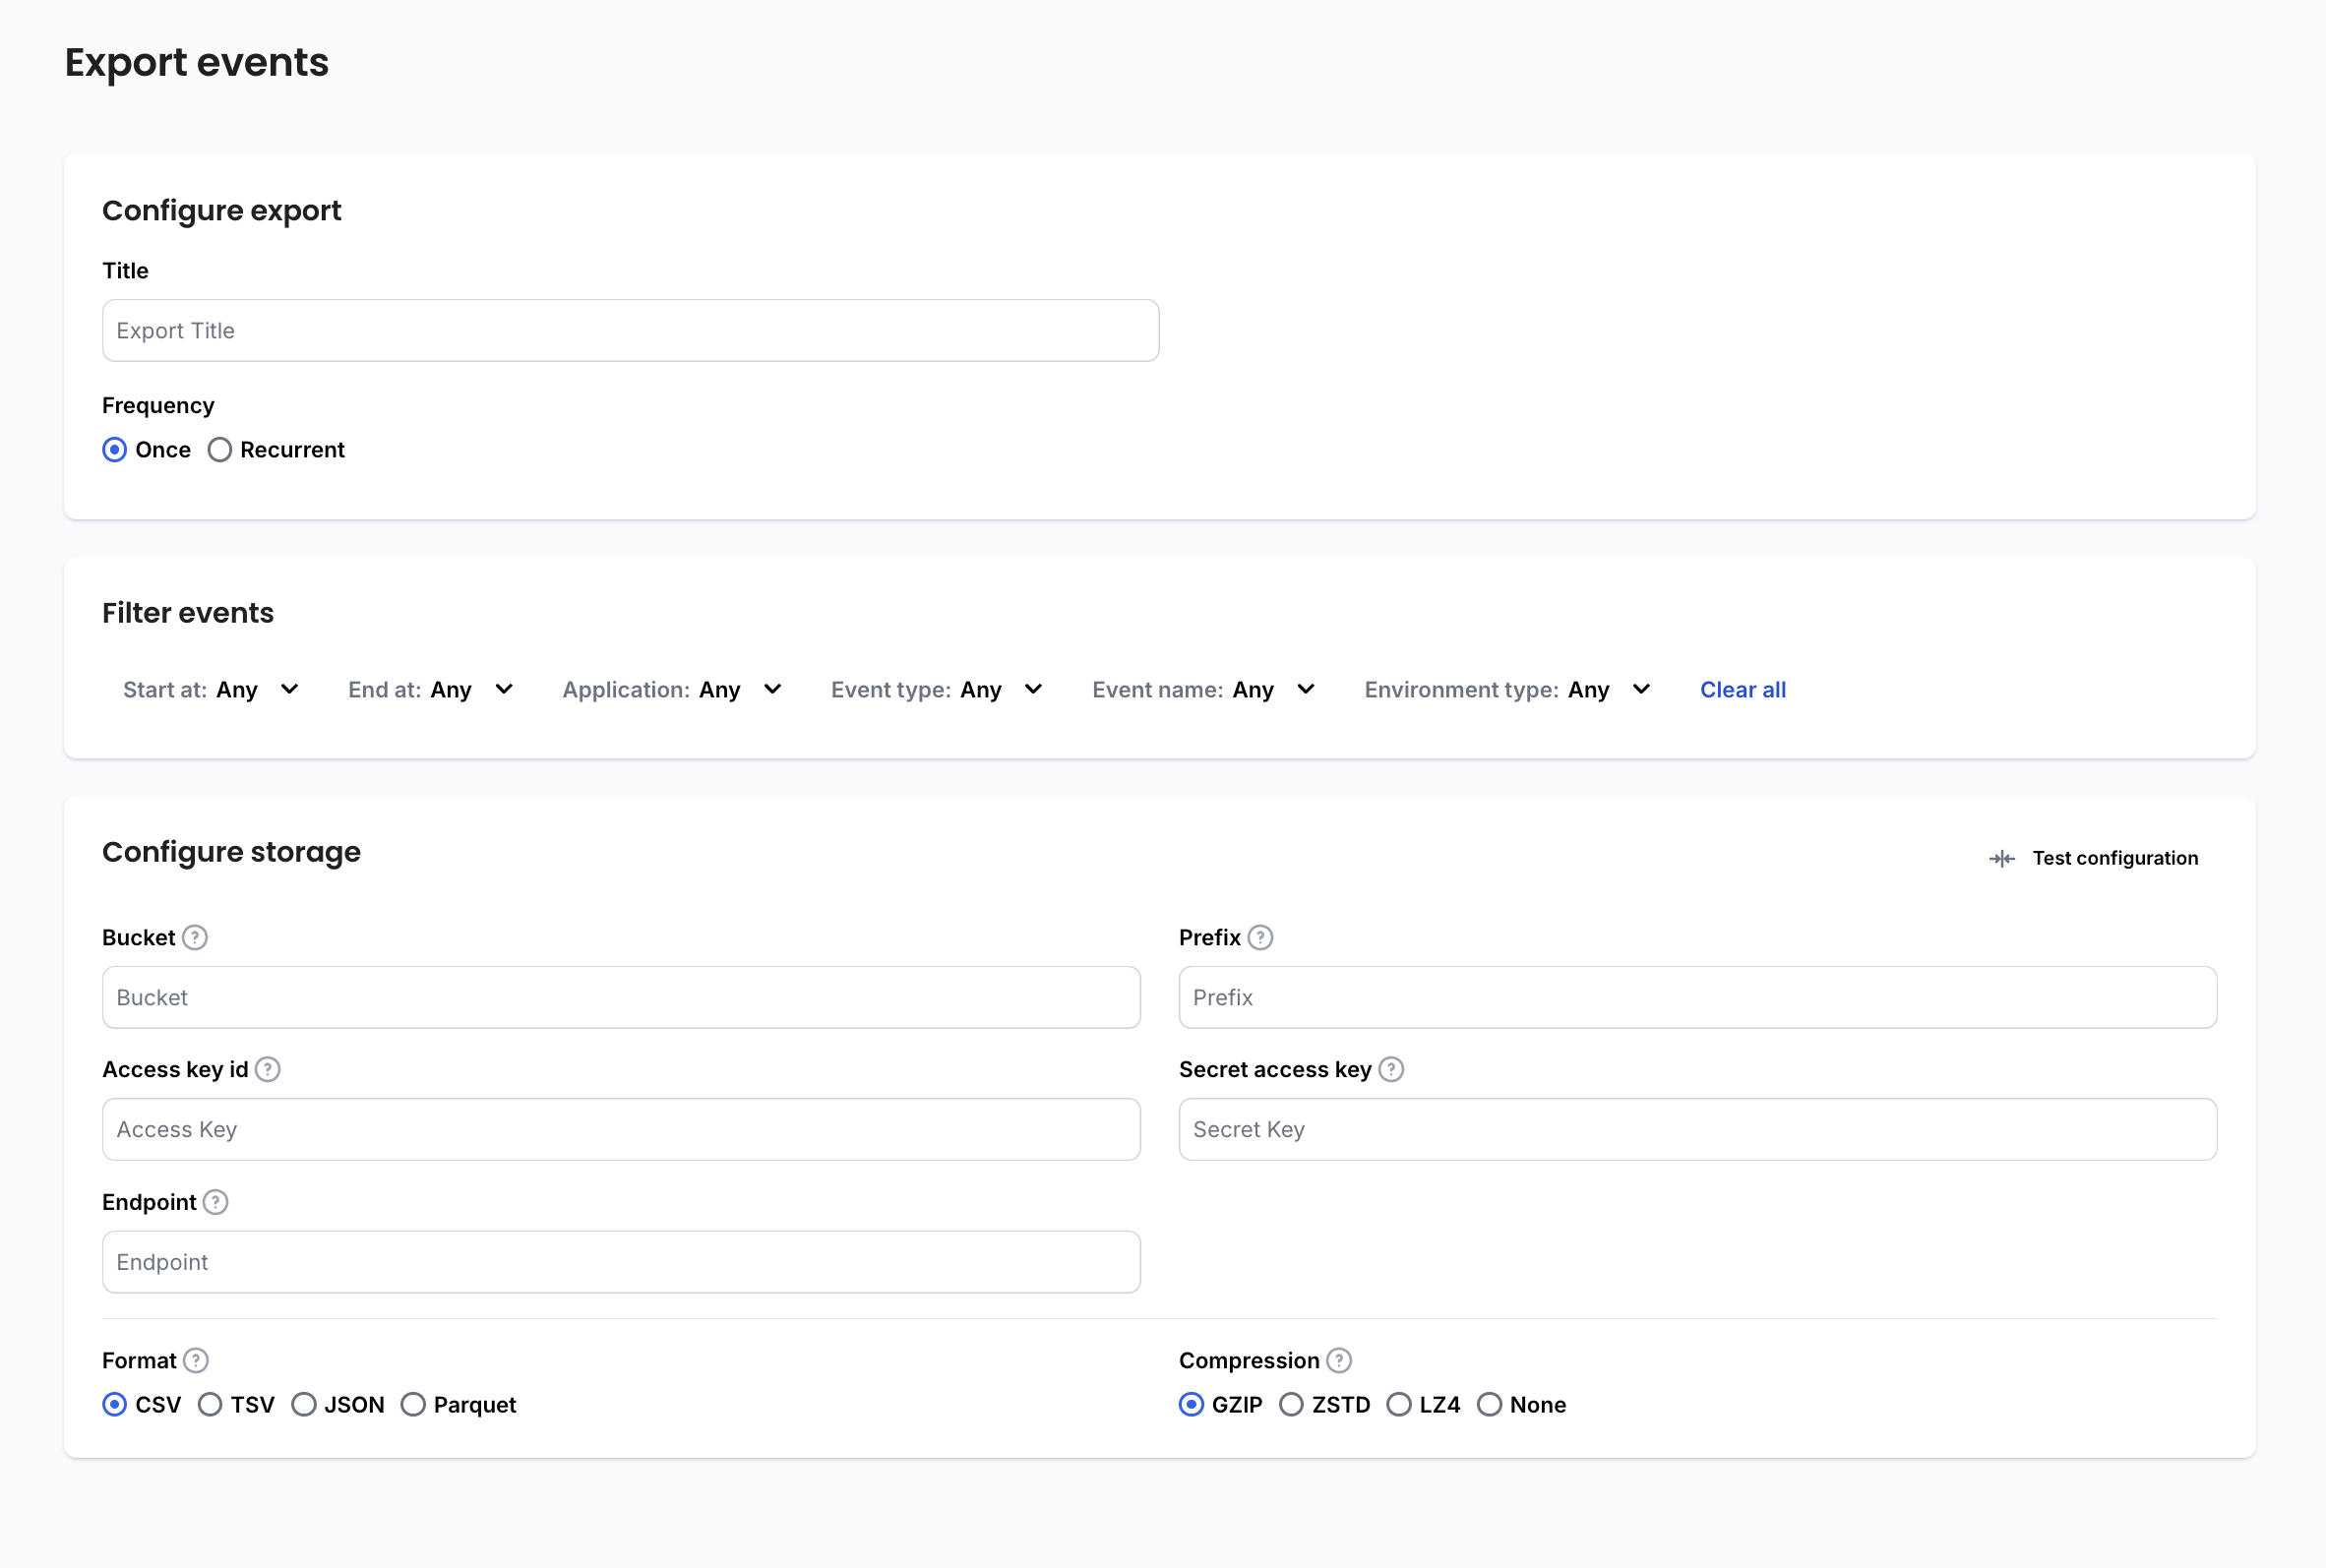Focus the Access Key input field
This screenshot has width=2326, height=1568.
[x=621, y=1130]
